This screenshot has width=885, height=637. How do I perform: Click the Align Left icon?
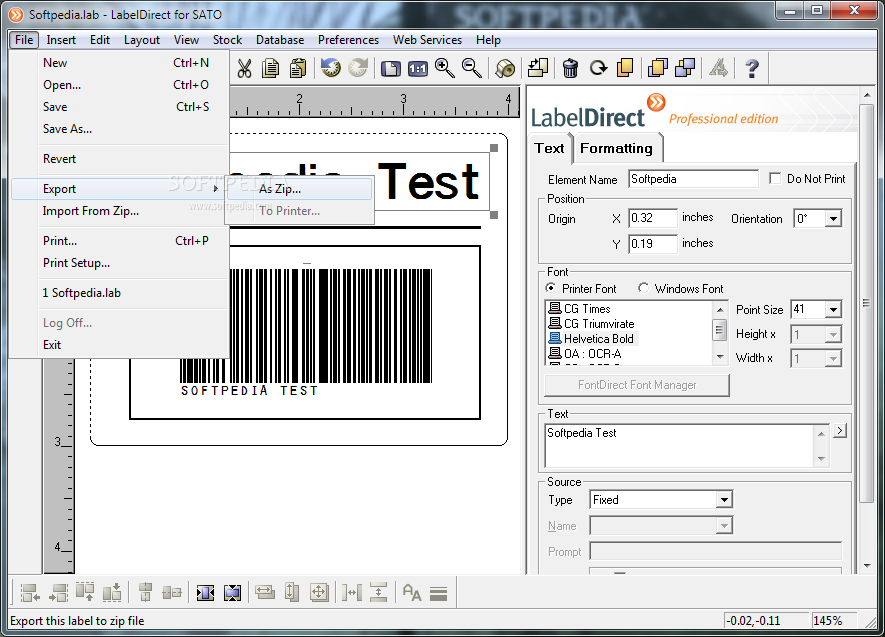tap(30, 593)
